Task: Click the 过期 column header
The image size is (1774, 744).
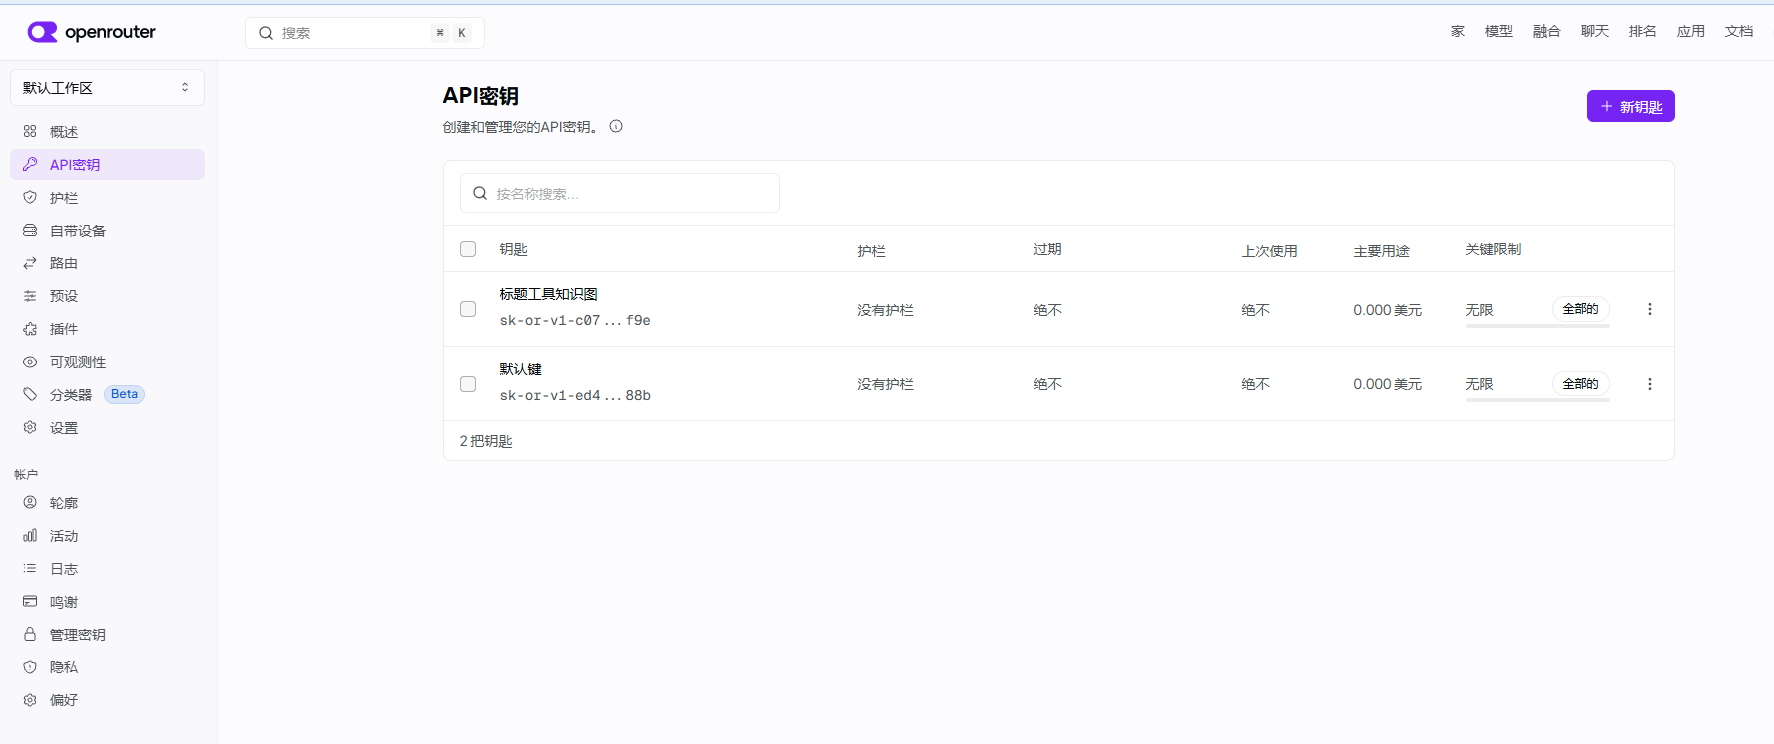Action: [1048, 249]
